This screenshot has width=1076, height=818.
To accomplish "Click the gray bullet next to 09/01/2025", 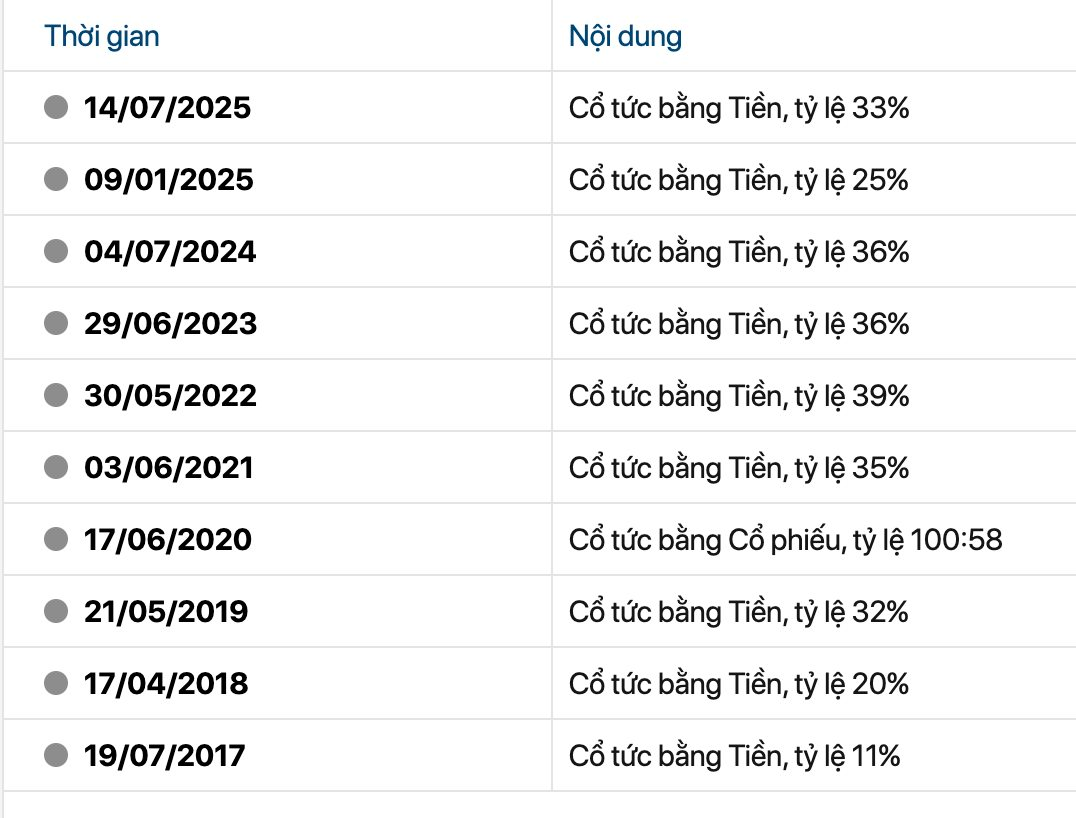I will (56, 178).
